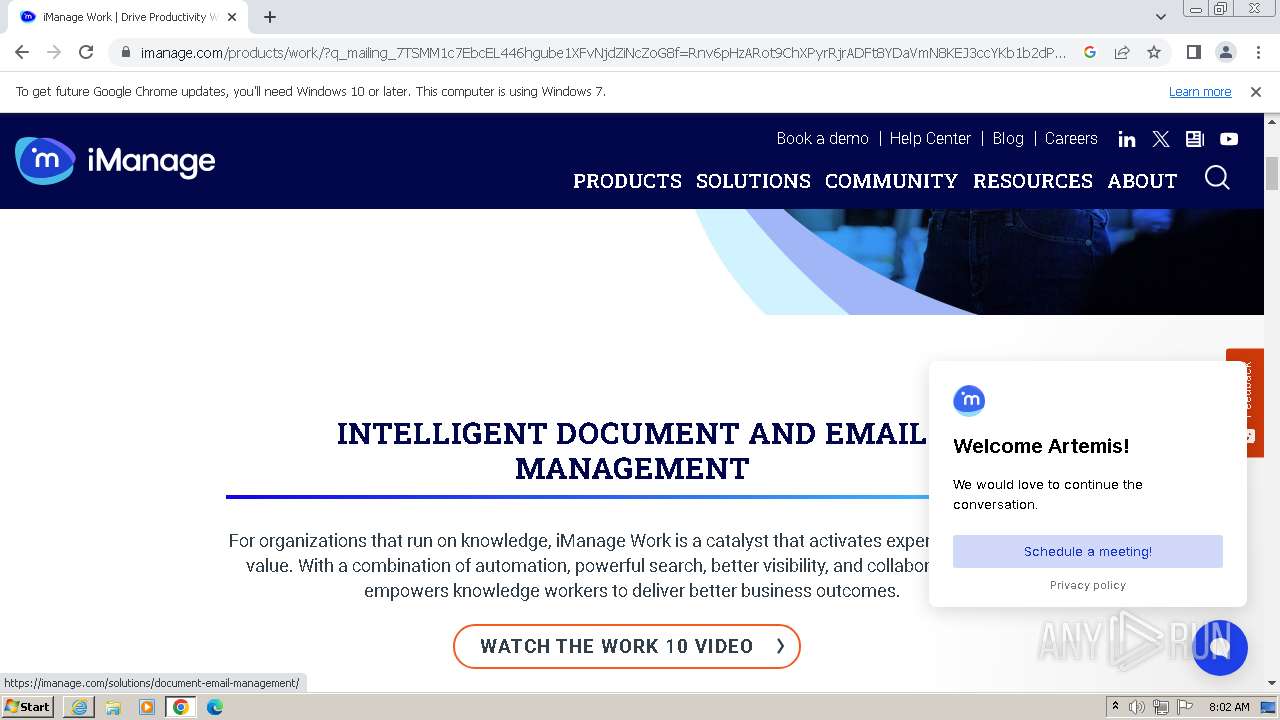Image resolution: width=1280 pixels, height=720 pixels.
Task: Open chat bubble launcher
Action: click(x=1220, y=647)
